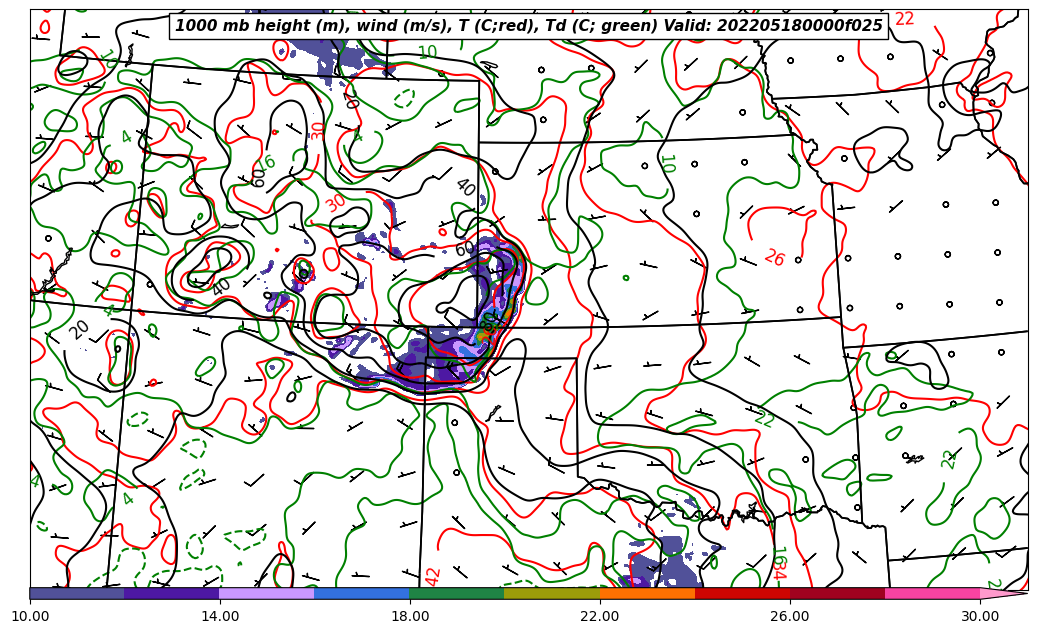
Task: Select the 18.00 colorbar tick label
Action: [410, 616]
